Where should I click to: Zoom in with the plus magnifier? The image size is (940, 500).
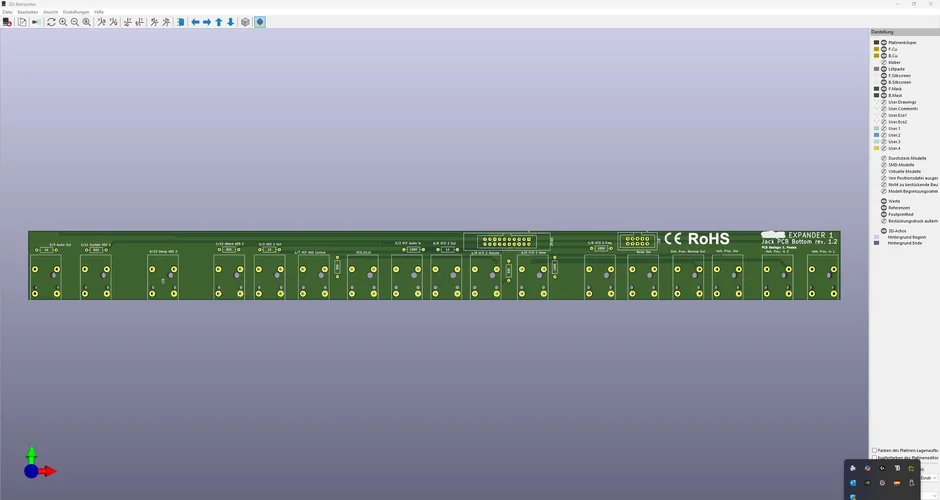tap(63, 22)
